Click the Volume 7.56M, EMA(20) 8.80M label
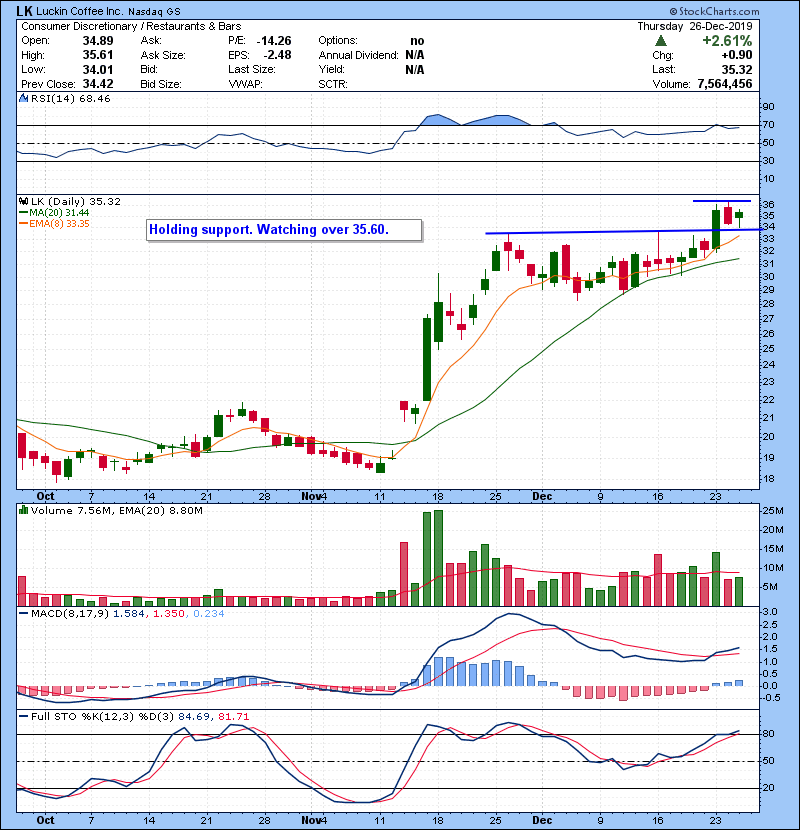This screenshot has height=830, width=800. point(116,510)
